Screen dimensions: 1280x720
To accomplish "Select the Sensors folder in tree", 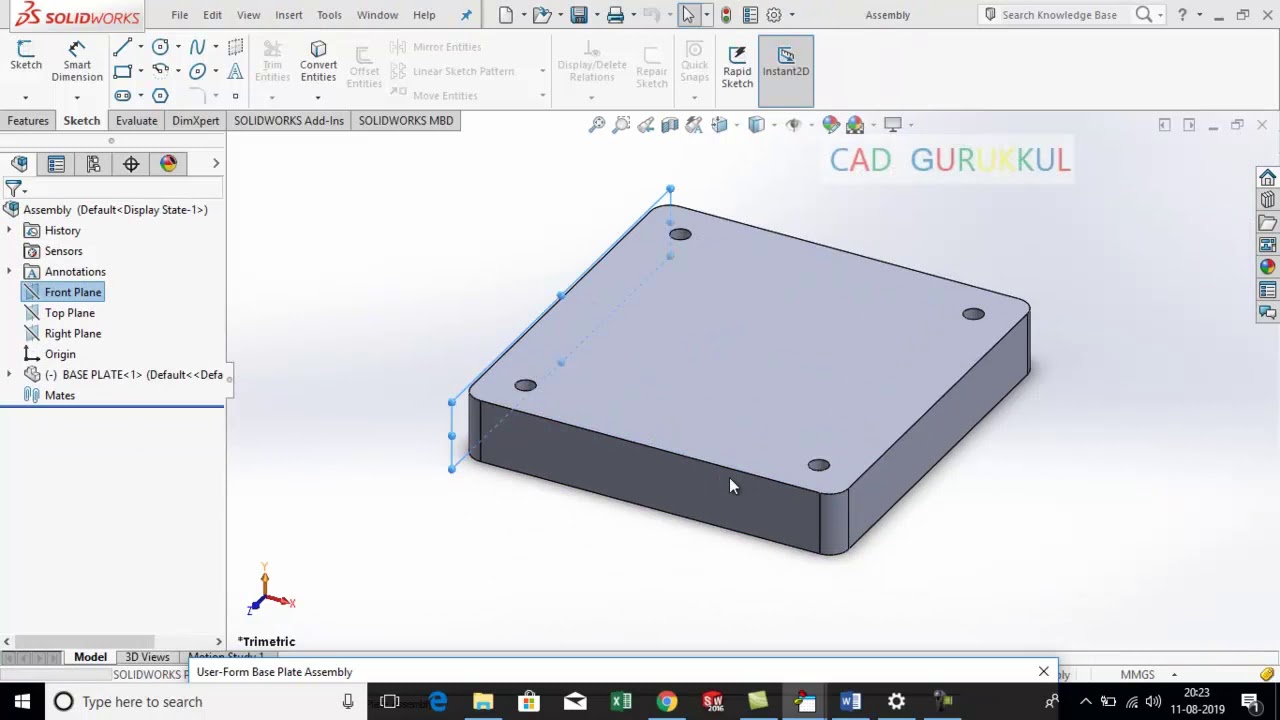I will coord(63,251).
